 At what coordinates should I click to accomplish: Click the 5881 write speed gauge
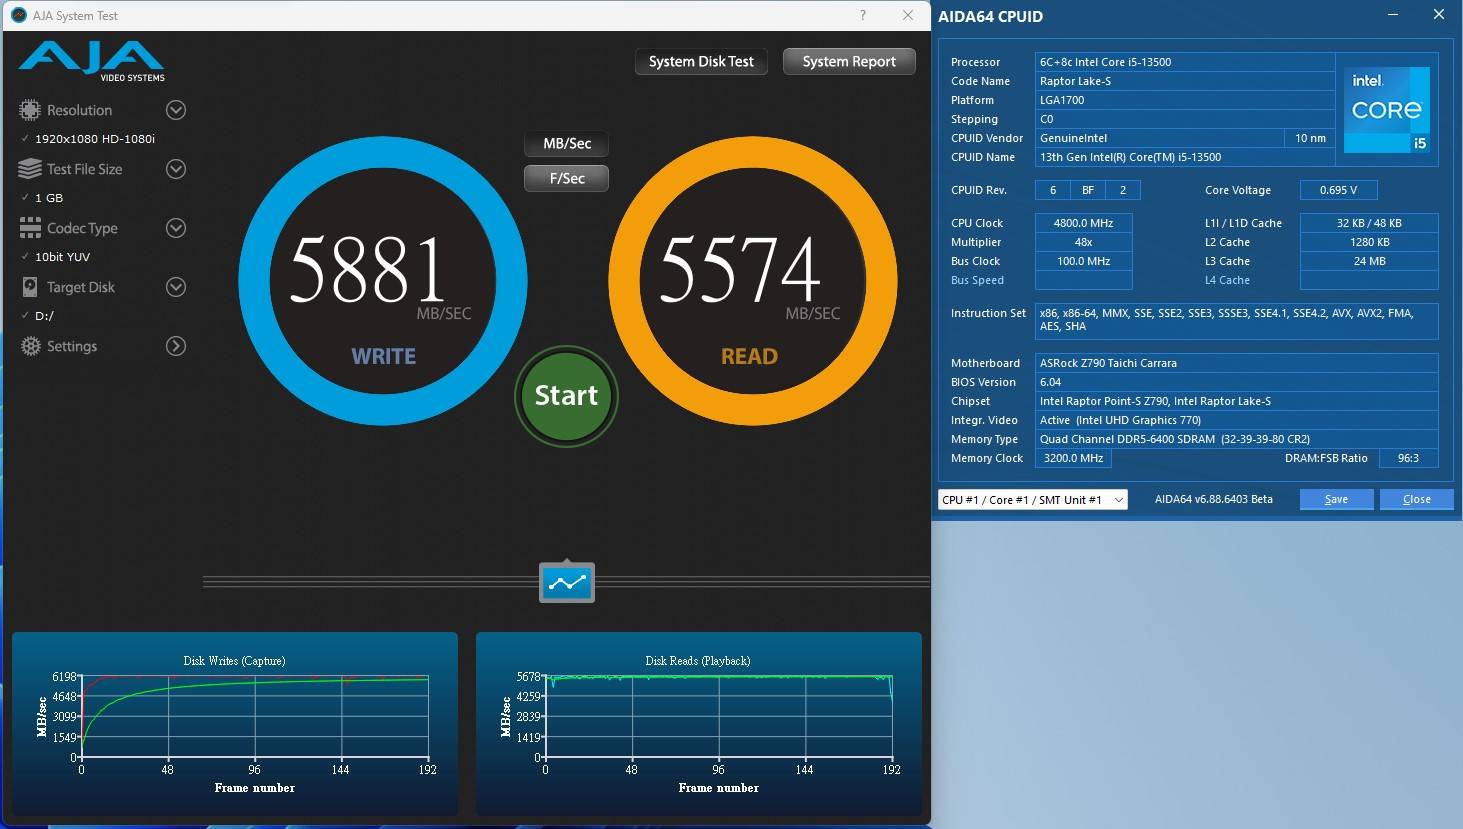(x=383, y=281)
